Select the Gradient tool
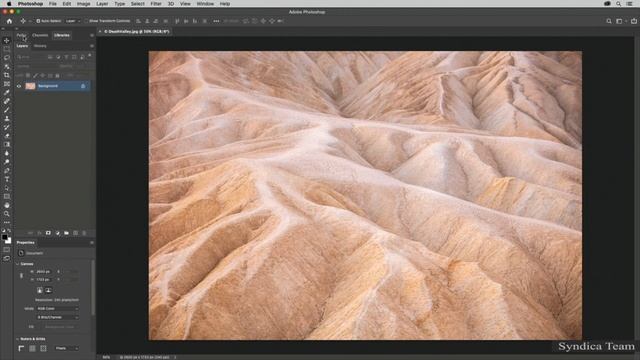This screenshot has height=360, width=640. click(7, 144)
